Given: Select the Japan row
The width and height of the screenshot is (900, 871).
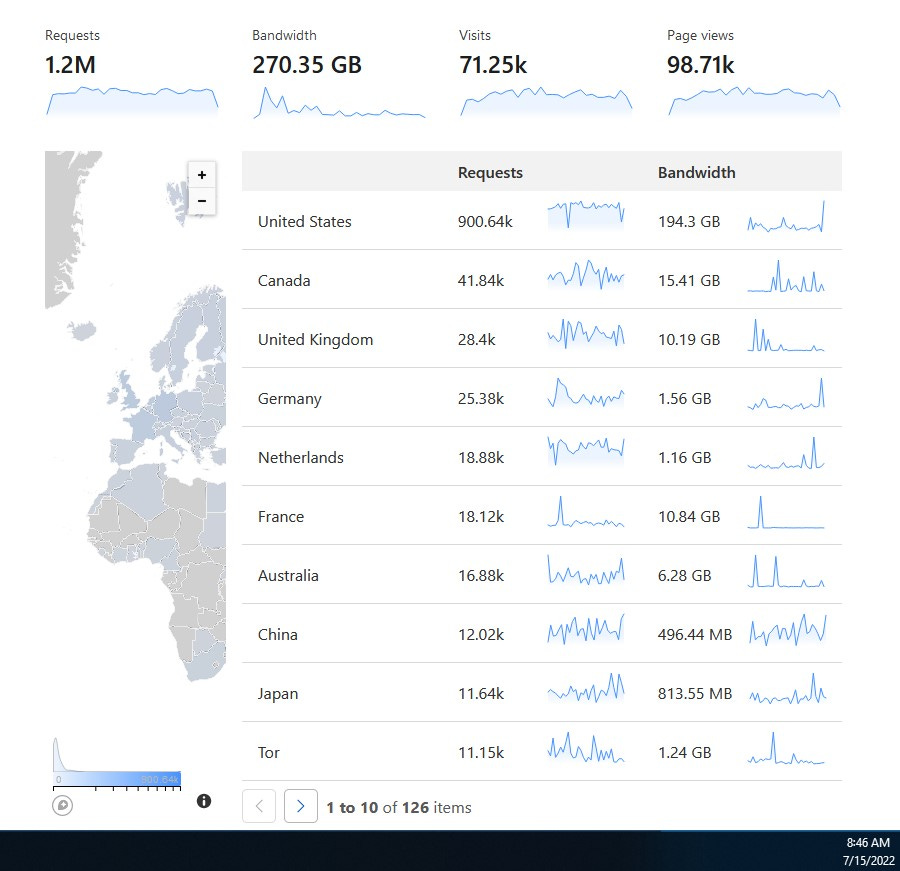Looking at the screenshot, I should 542,694.
